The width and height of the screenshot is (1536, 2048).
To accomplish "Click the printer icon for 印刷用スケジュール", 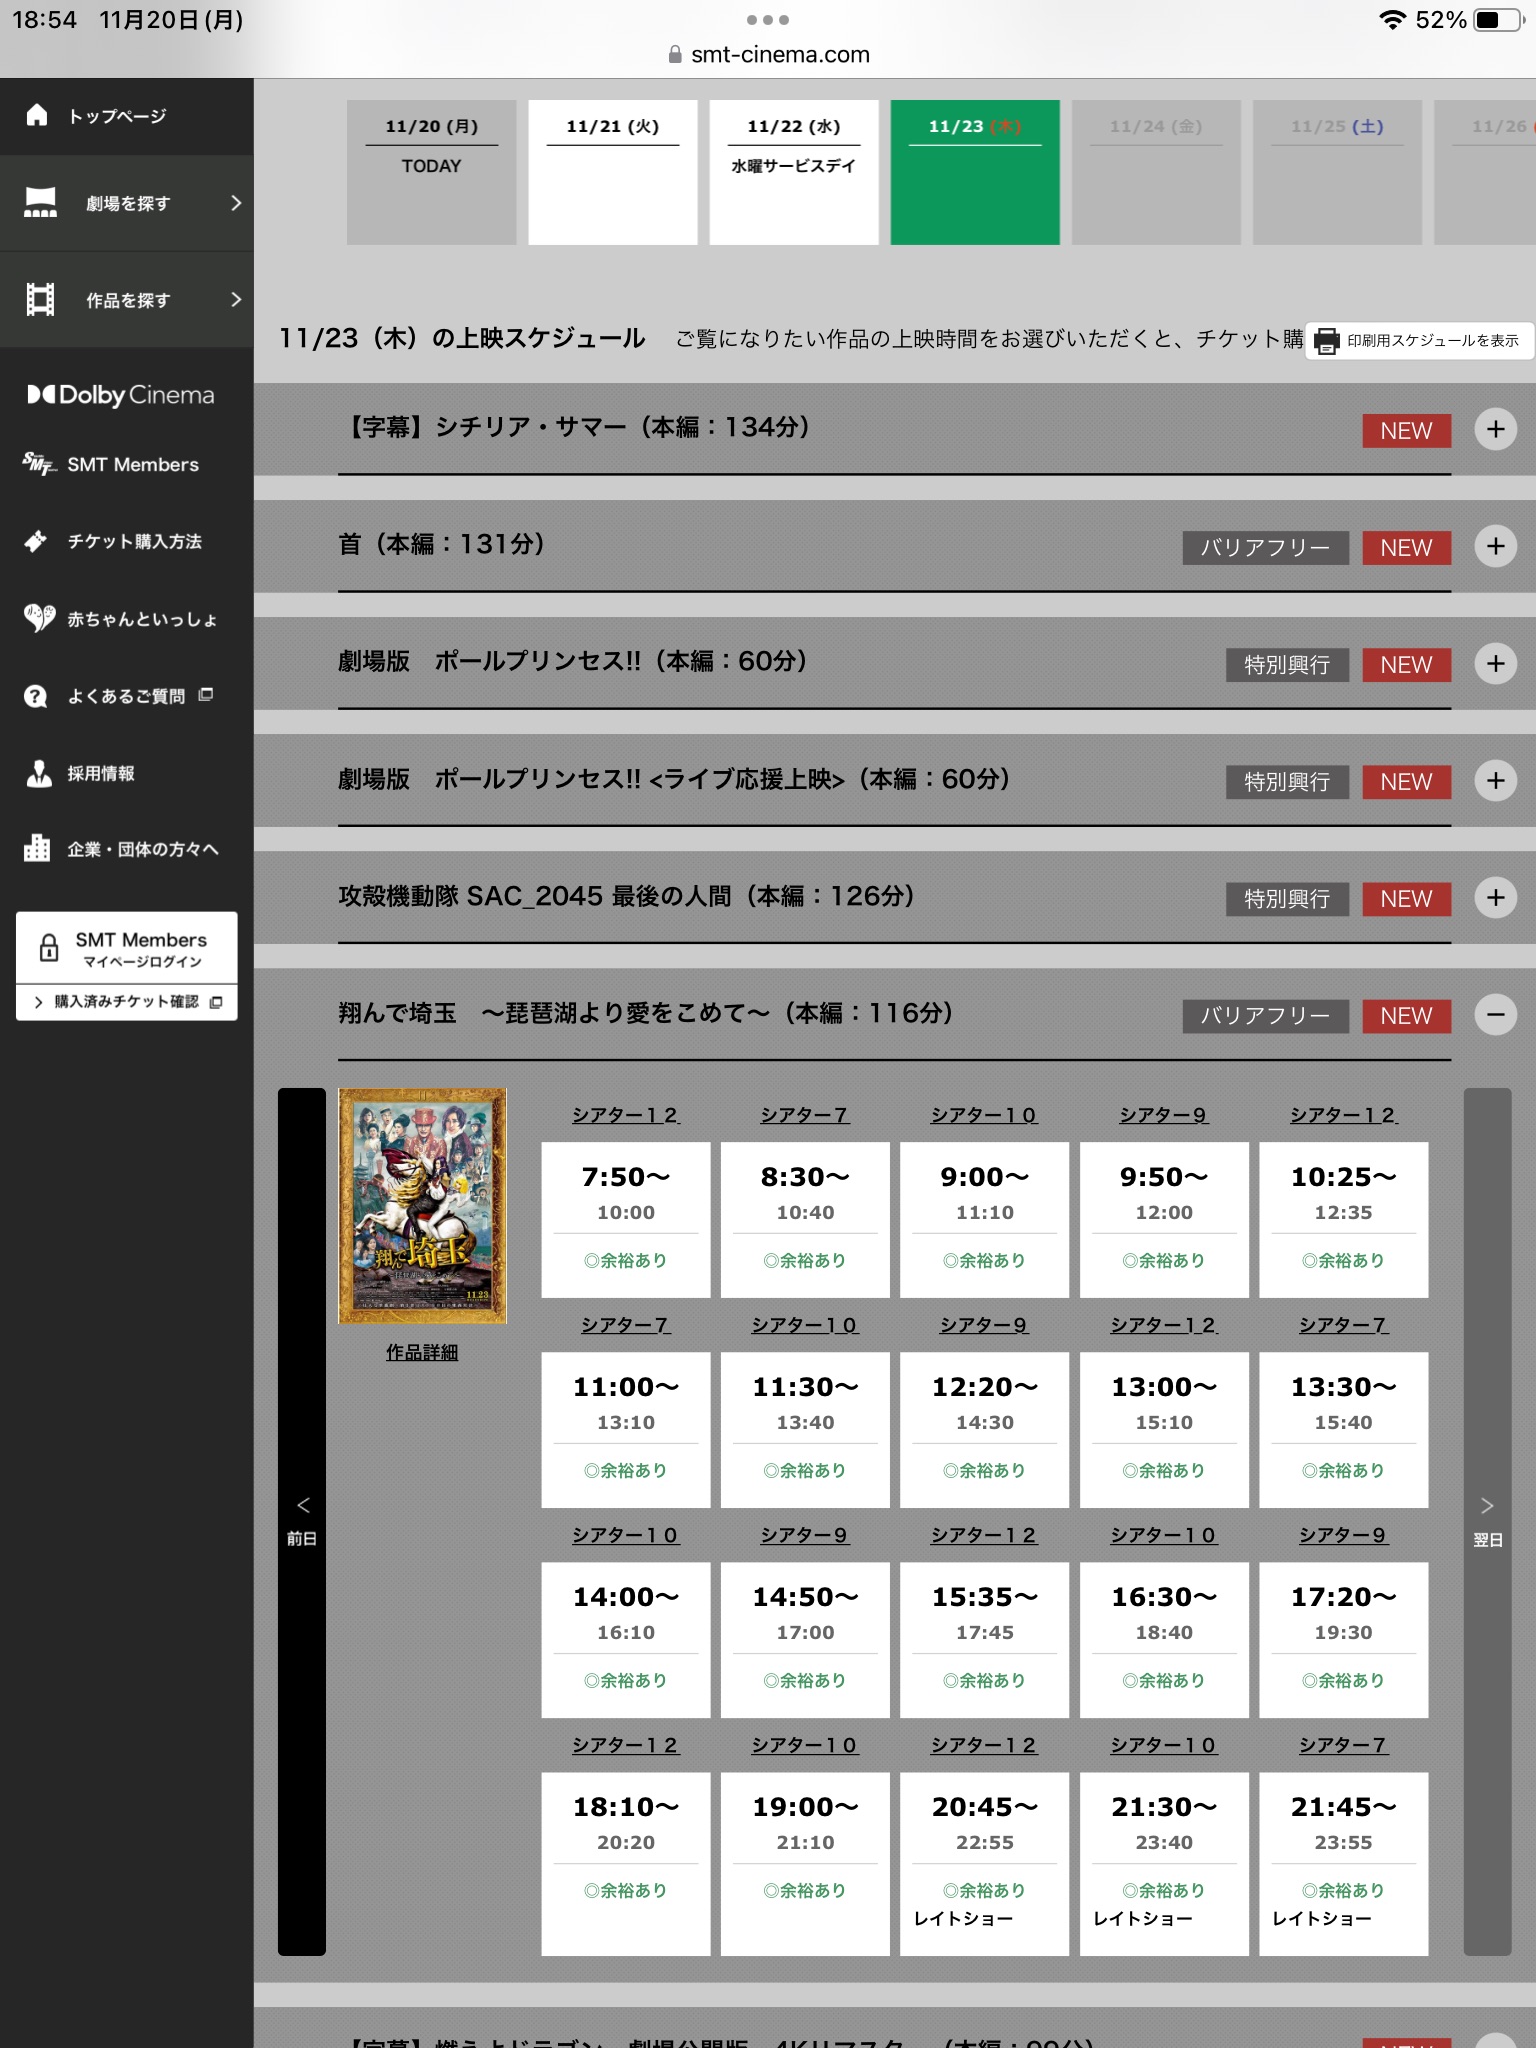I will [x=1326, y=341].
